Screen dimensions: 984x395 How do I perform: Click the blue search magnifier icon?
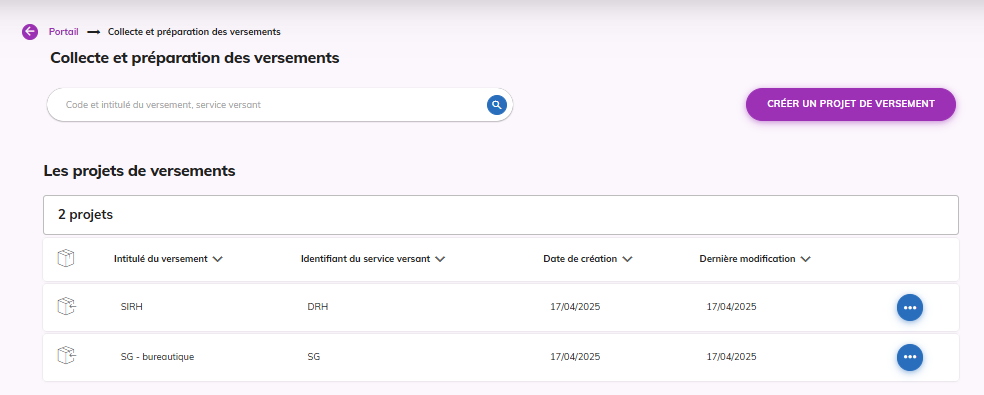[x=496, y=105]
